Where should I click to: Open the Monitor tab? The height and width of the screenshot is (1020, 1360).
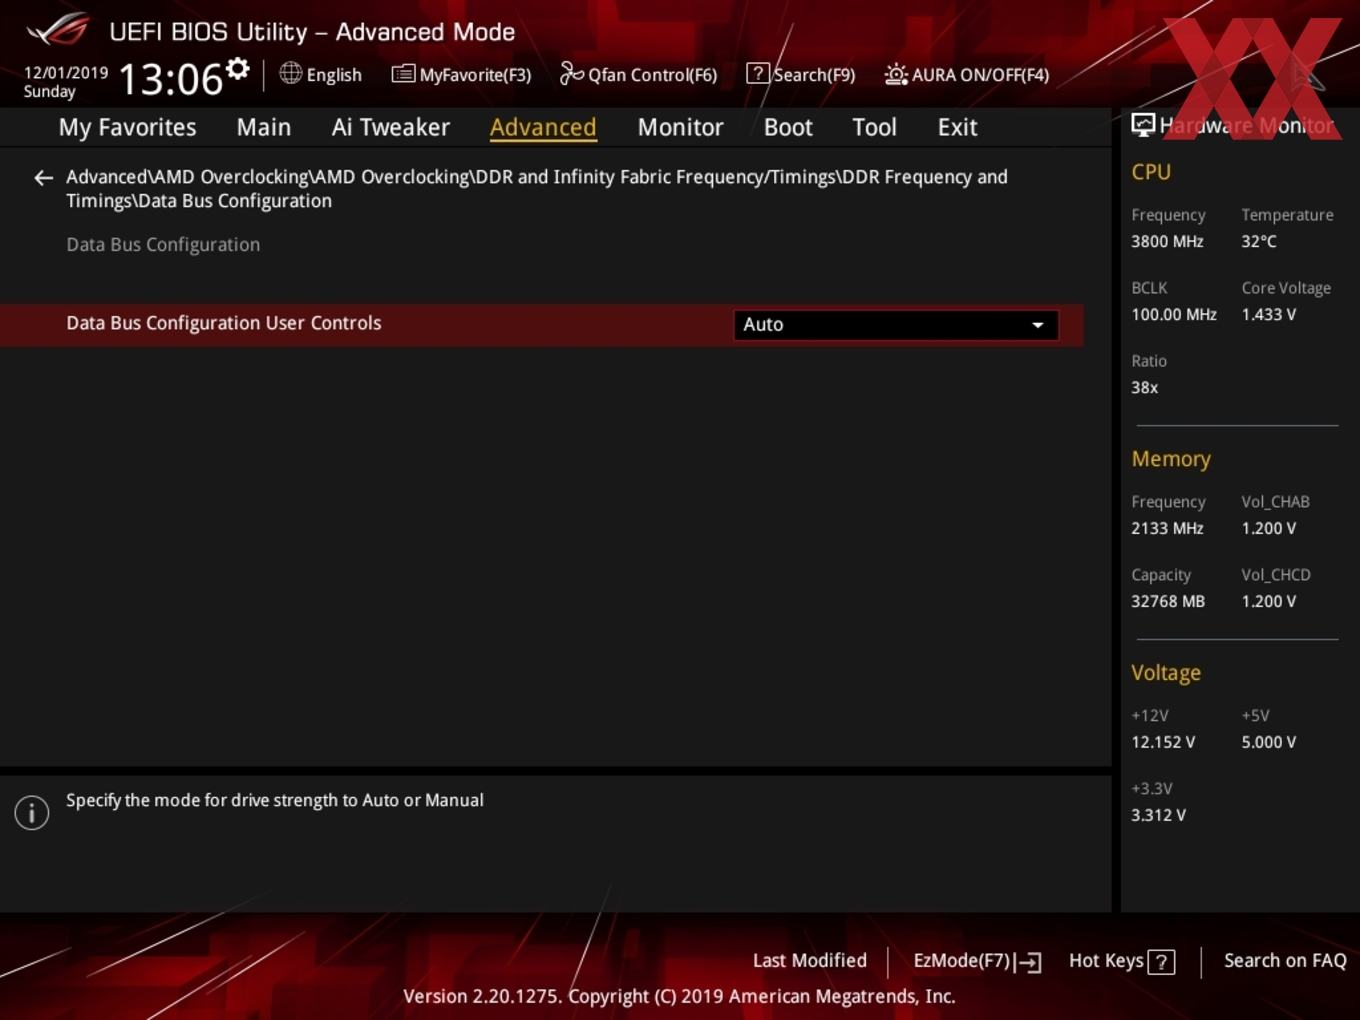click(680, 127)
